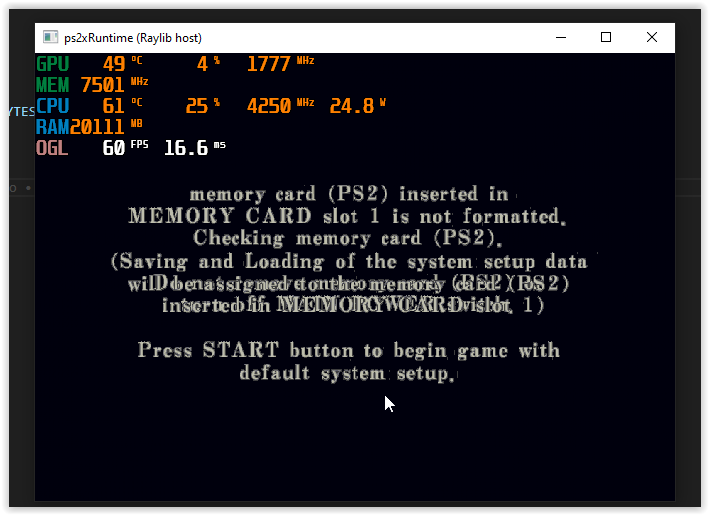The image size is (709, 515).
Task: Click the CPU load value 25 %
Action: tap(203, 106)
